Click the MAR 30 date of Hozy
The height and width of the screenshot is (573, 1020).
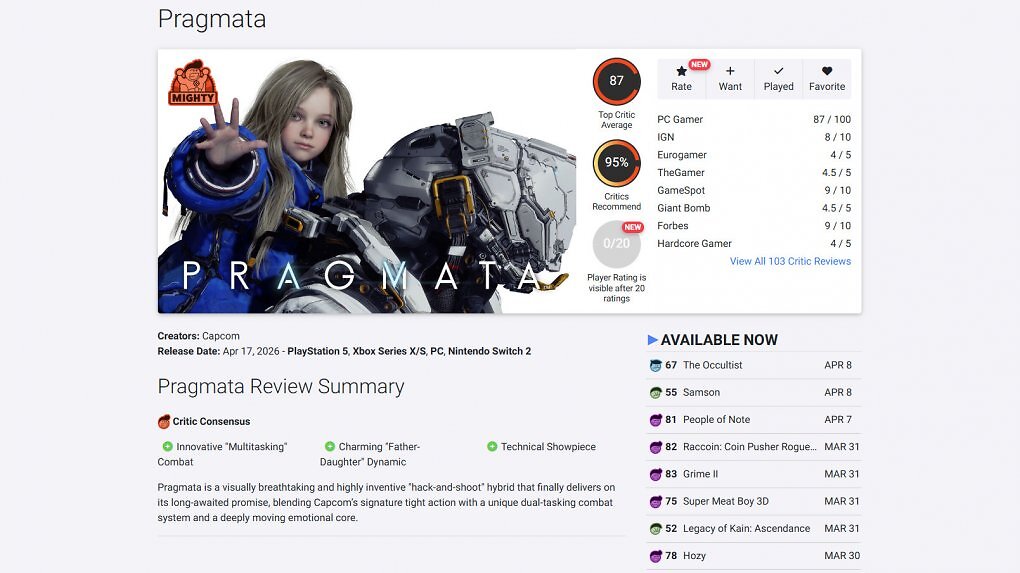click(842, 557)
